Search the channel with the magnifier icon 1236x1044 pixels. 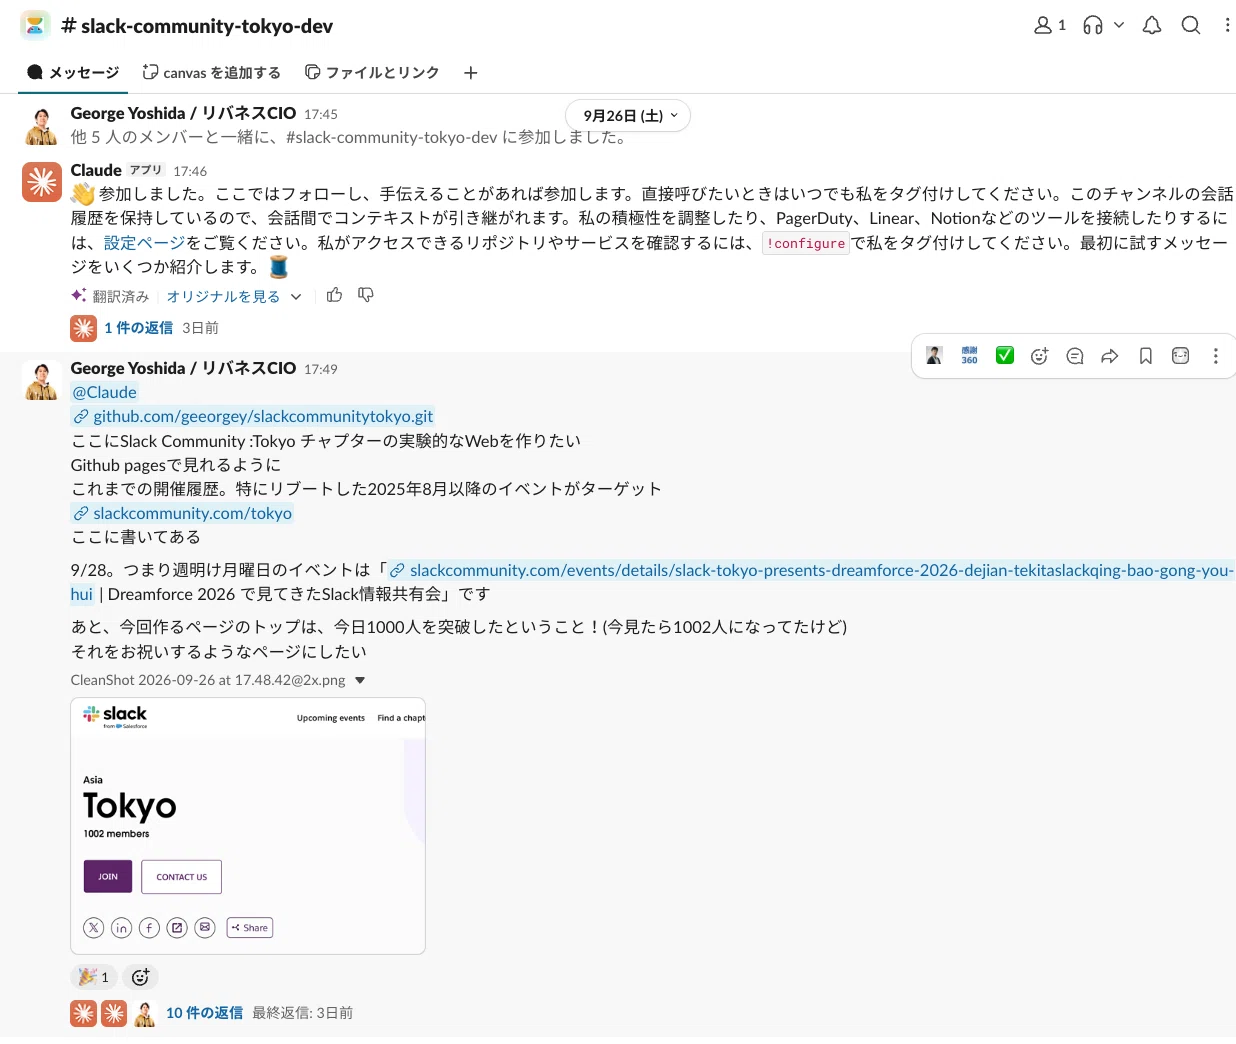1191,25
